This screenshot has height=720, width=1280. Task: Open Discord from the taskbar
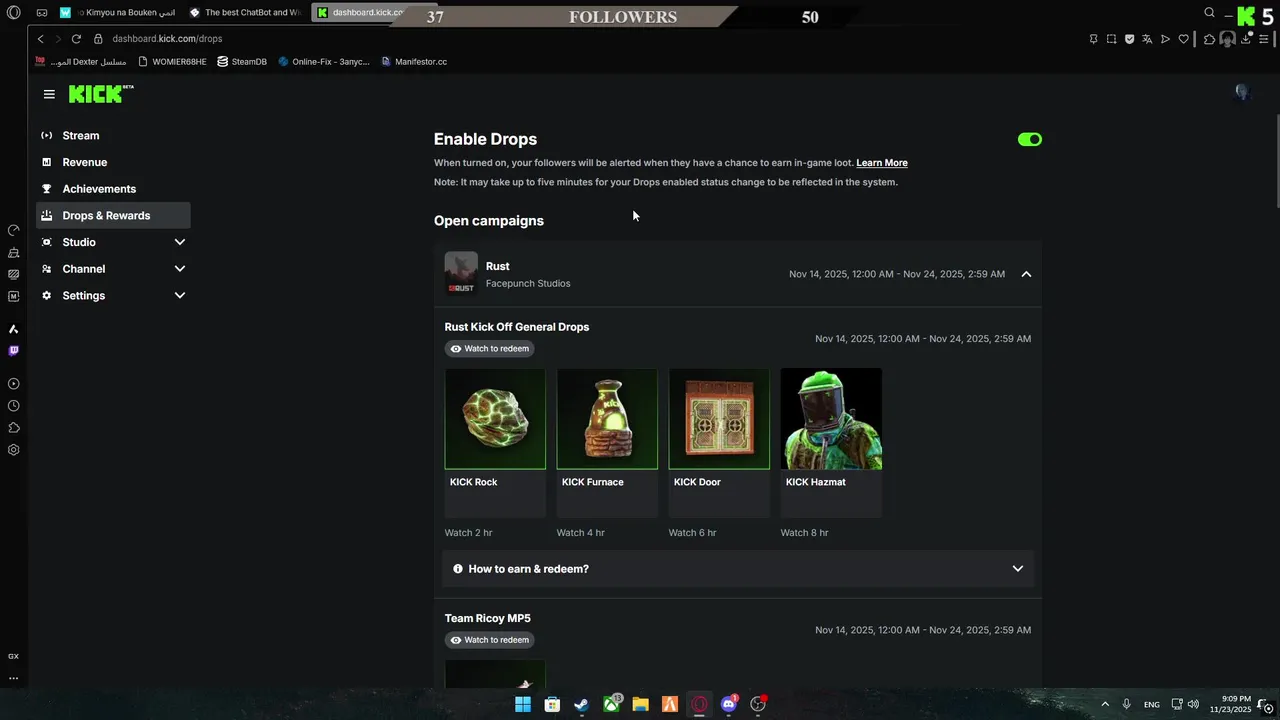click(x=729, y=704)
